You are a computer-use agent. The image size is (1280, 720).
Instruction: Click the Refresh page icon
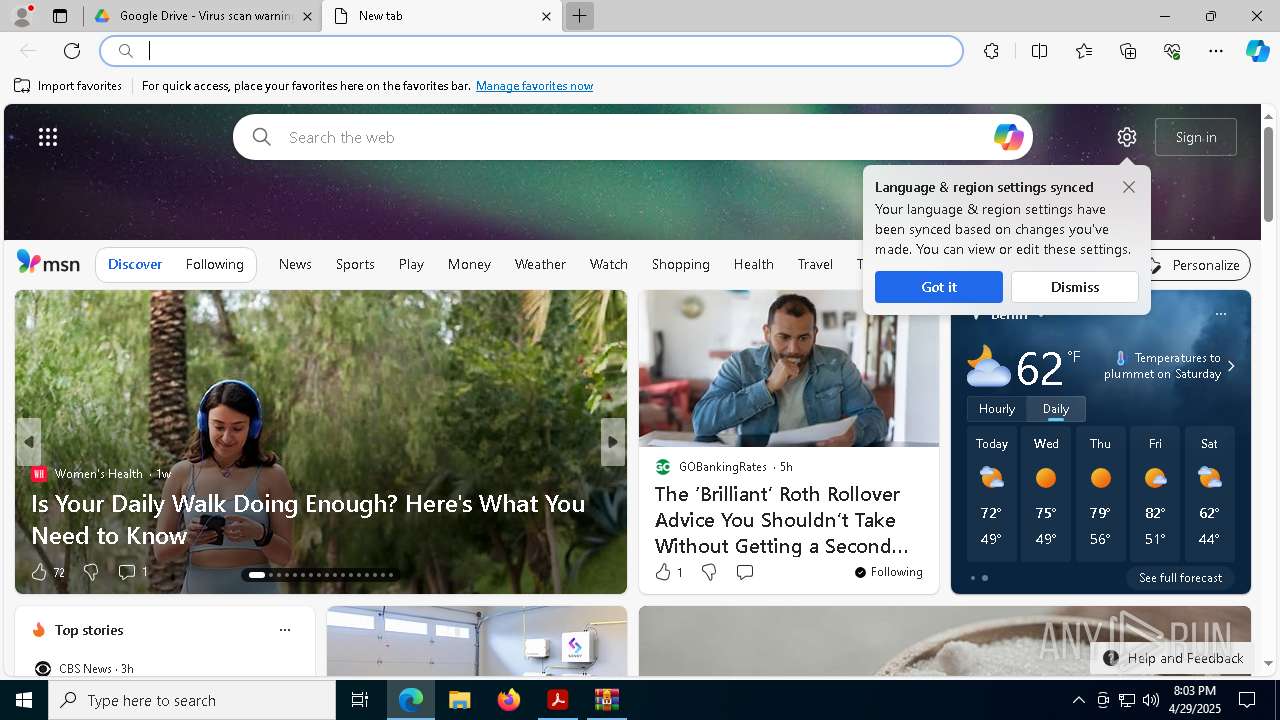point(72,51)
